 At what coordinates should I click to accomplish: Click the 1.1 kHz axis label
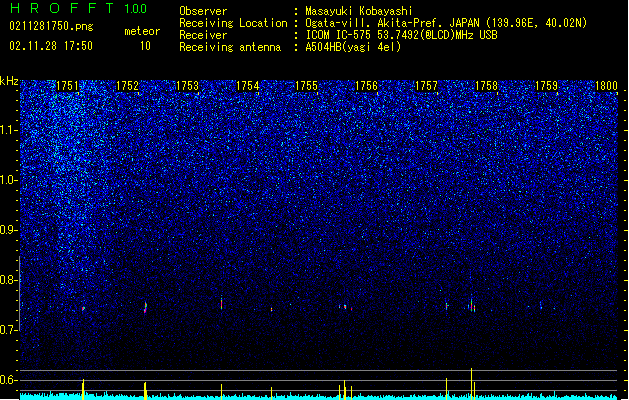tap(8, 130)
